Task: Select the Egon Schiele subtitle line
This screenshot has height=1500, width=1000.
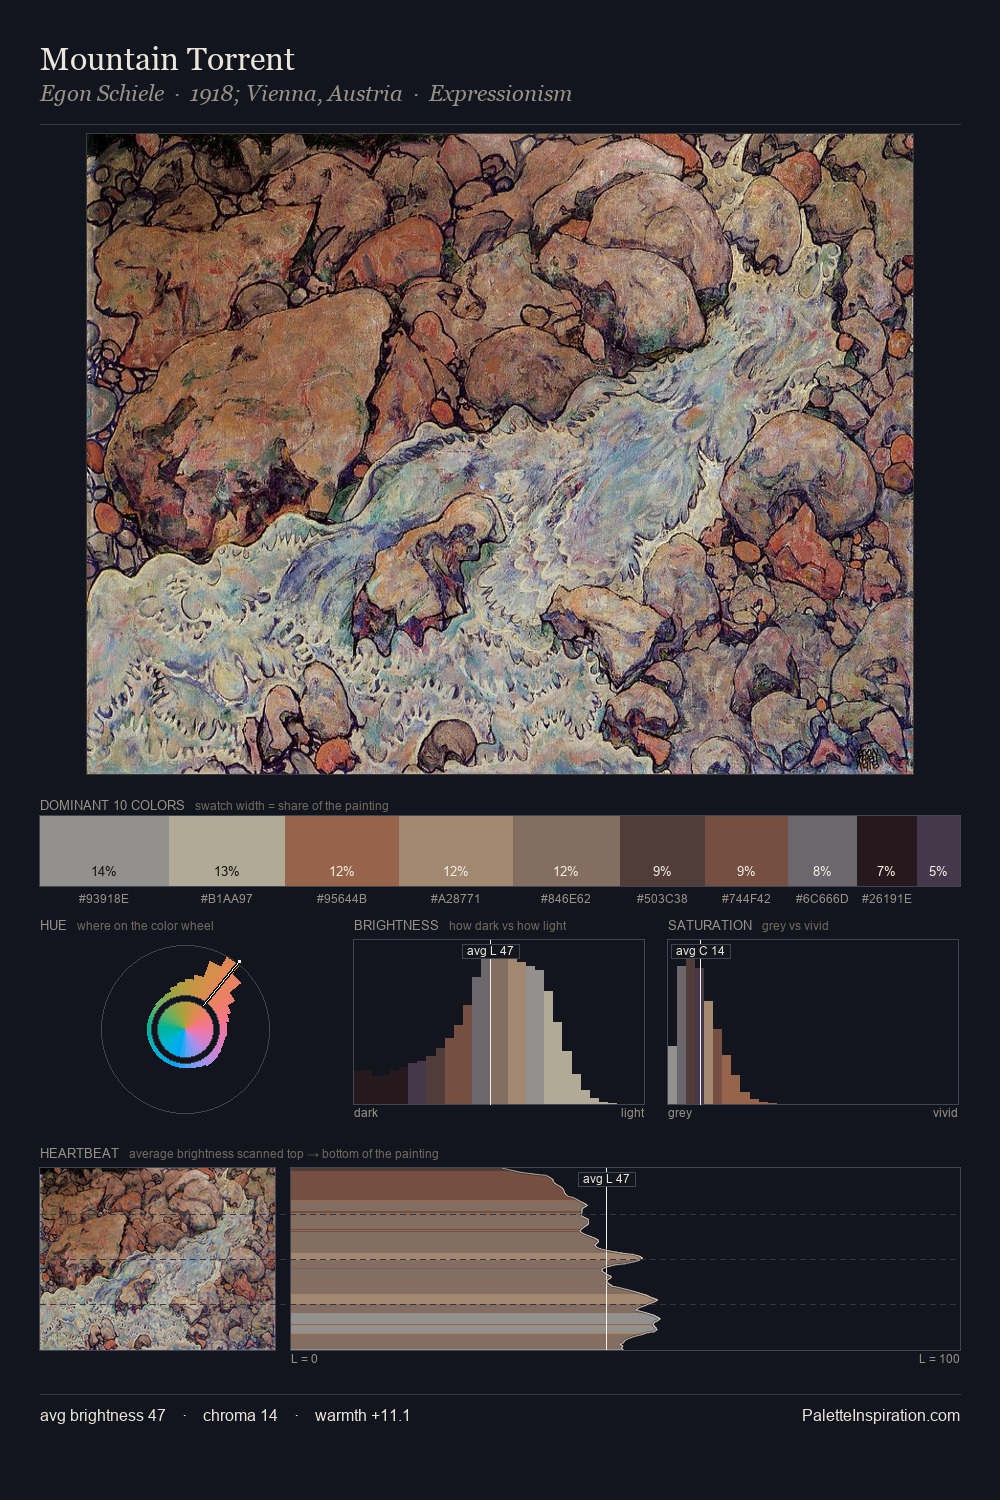Action: click(306, 94)
